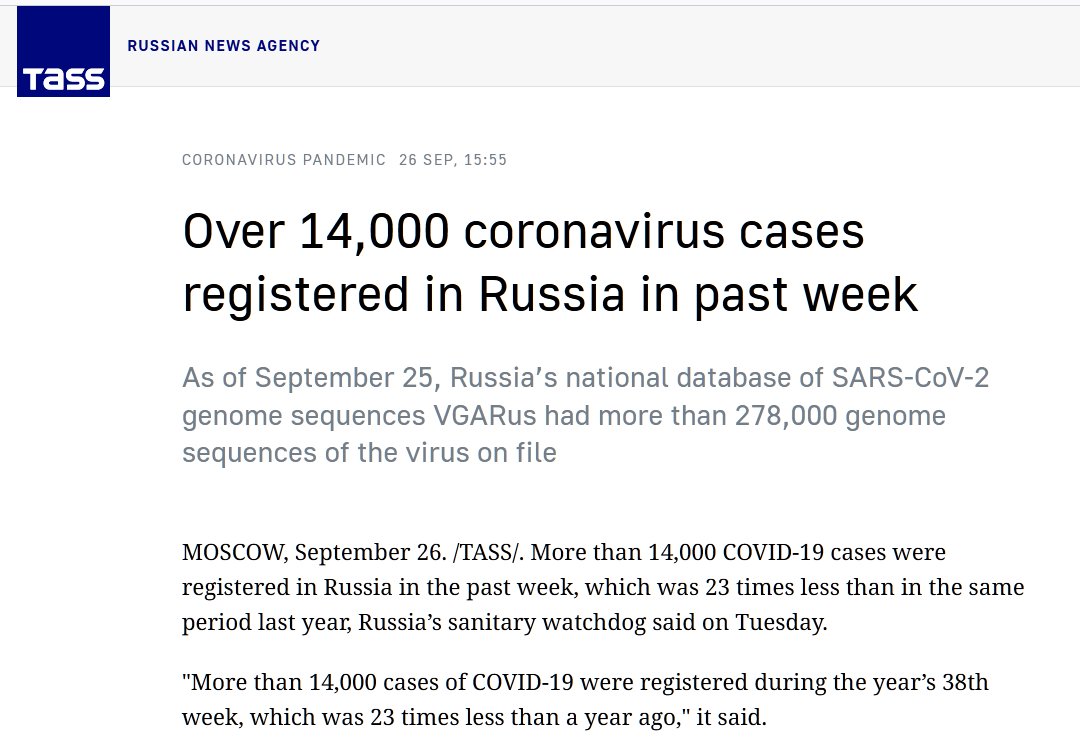The width and height of the screenshot is (1080, 750).
Task: Click the quoted paragraph beginning 'More than 14,000 cases'
Action: tap(585, 700)
